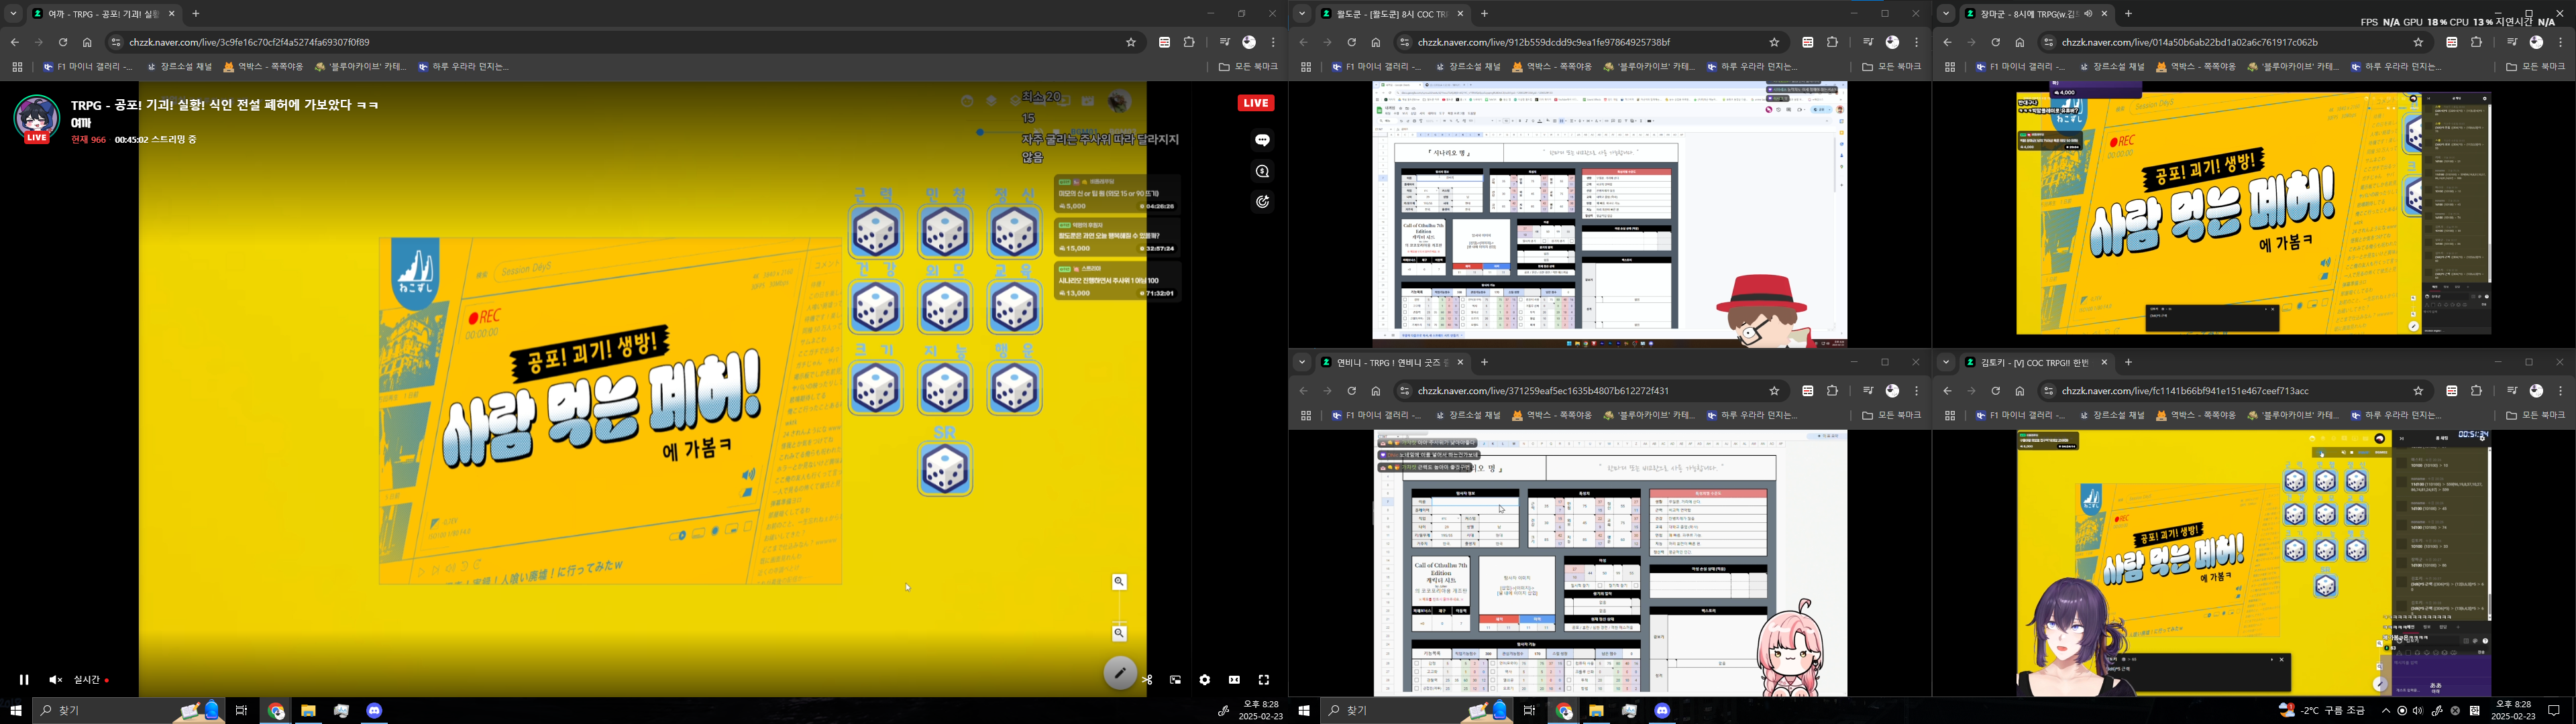
Task: Open Chrome three-dot menu in 김토키 window
Action: coord(2561,391)
